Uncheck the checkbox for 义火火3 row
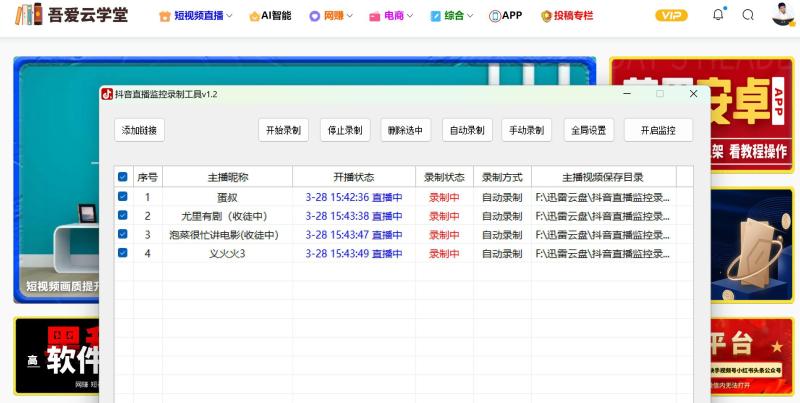Viewport: 800px width, 403px height. (x=122, y=253)
